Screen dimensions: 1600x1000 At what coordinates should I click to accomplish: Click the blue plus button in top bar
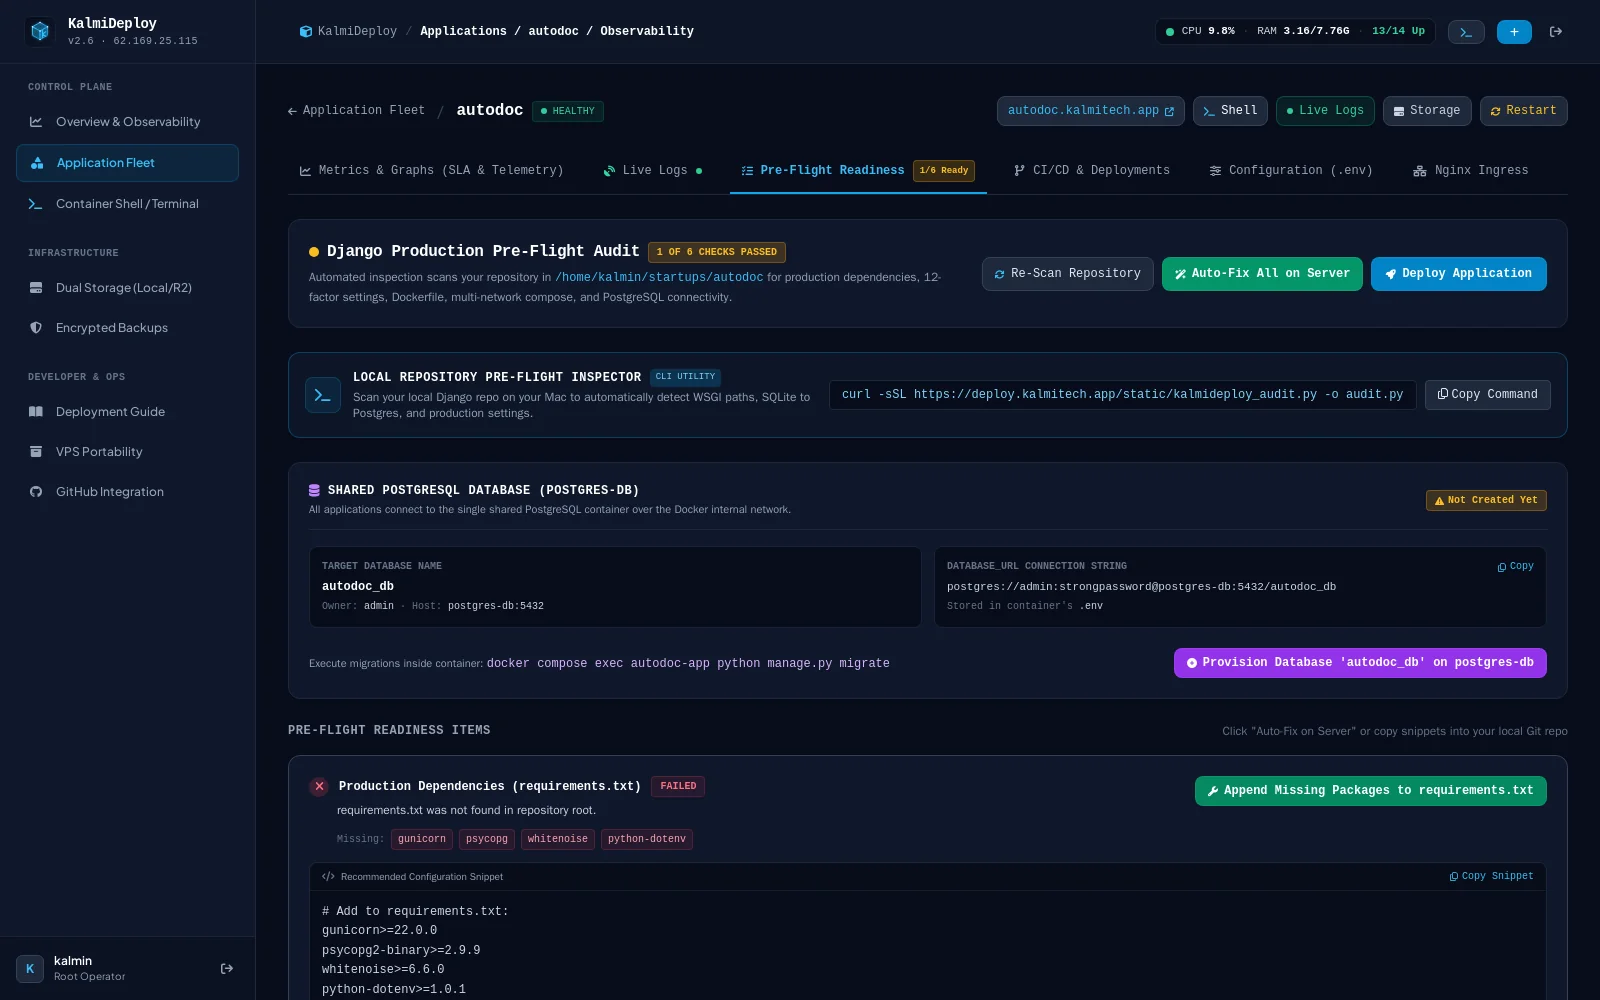pos(1514,32)
